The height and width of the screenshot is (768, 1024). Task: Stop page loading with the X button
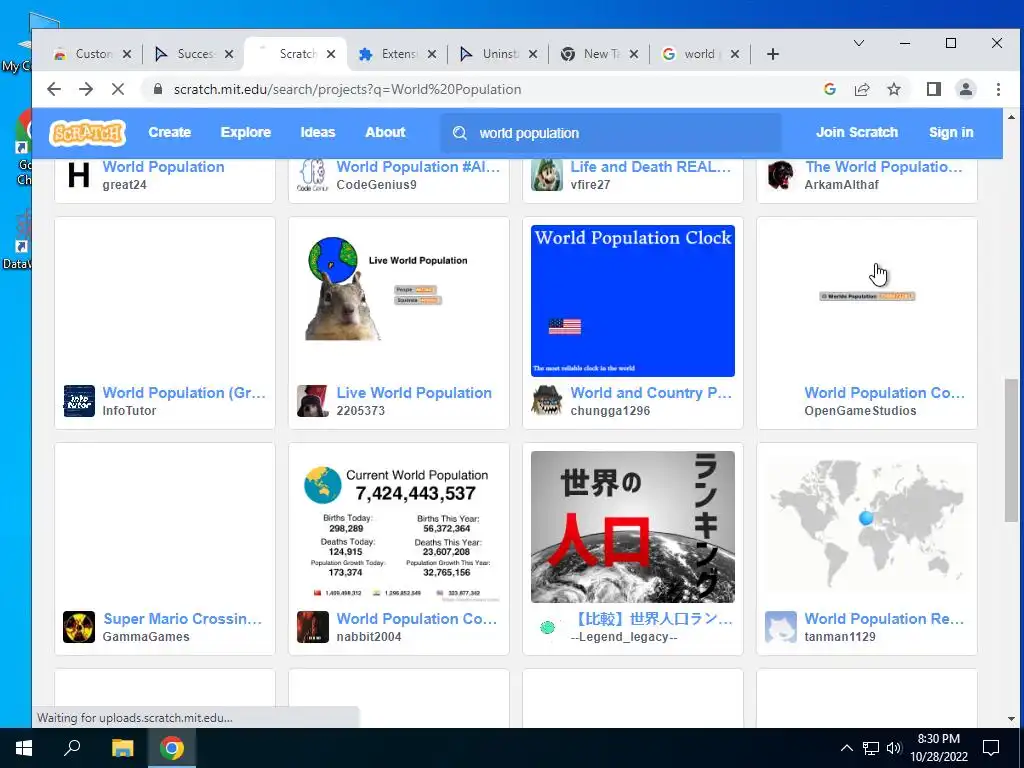click(x=118, y=89)
